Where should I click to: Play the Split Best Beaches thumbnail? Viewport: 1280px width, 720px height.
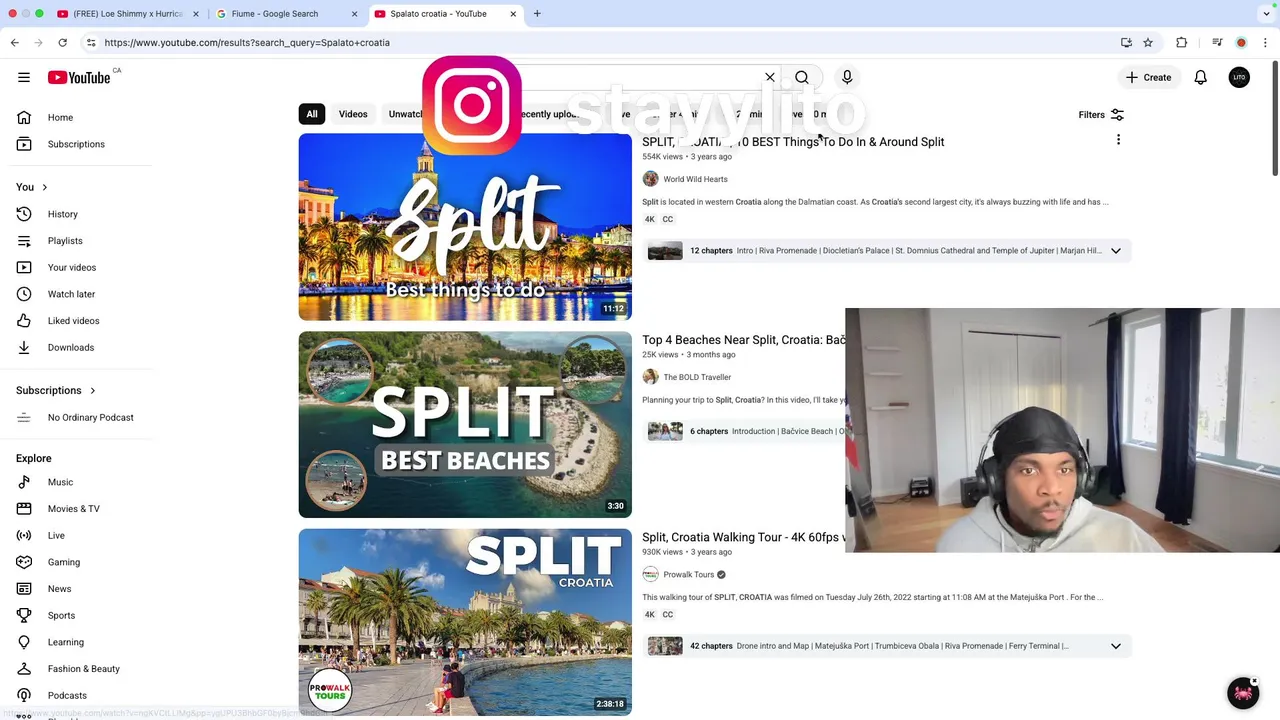pyautogui.click(x=465, y=424)
